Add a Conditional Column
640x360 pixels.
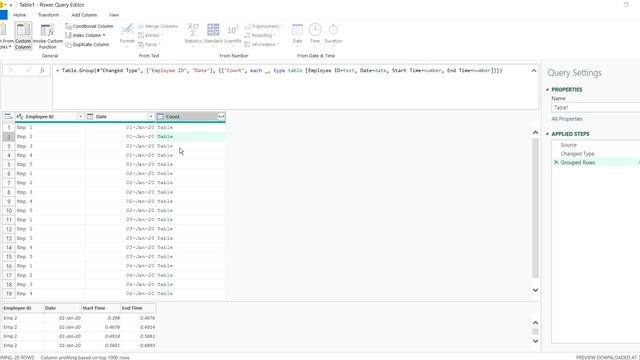pyautogui.click(x=89, y=26)
